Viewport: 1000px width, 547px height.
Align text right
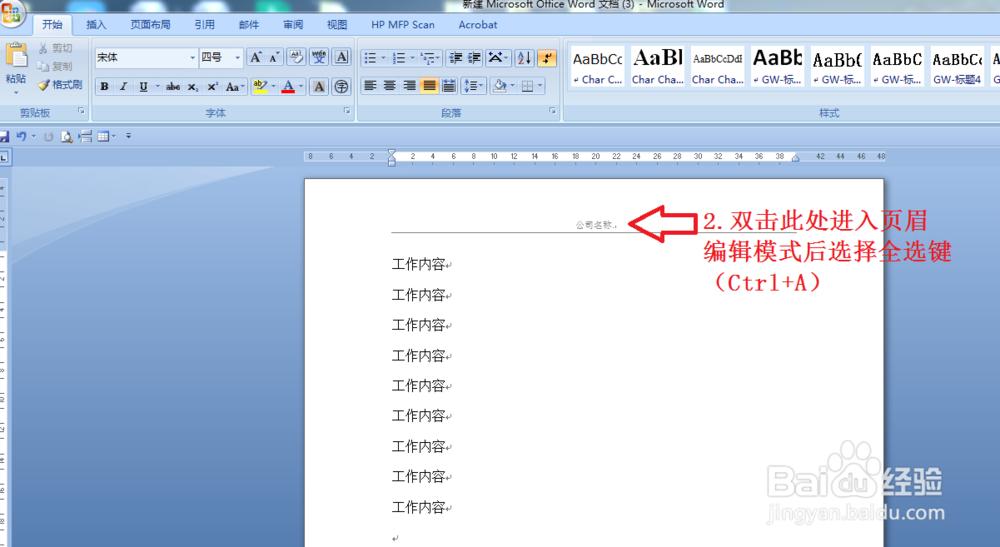pyautogui.click(x=409, y=85)
